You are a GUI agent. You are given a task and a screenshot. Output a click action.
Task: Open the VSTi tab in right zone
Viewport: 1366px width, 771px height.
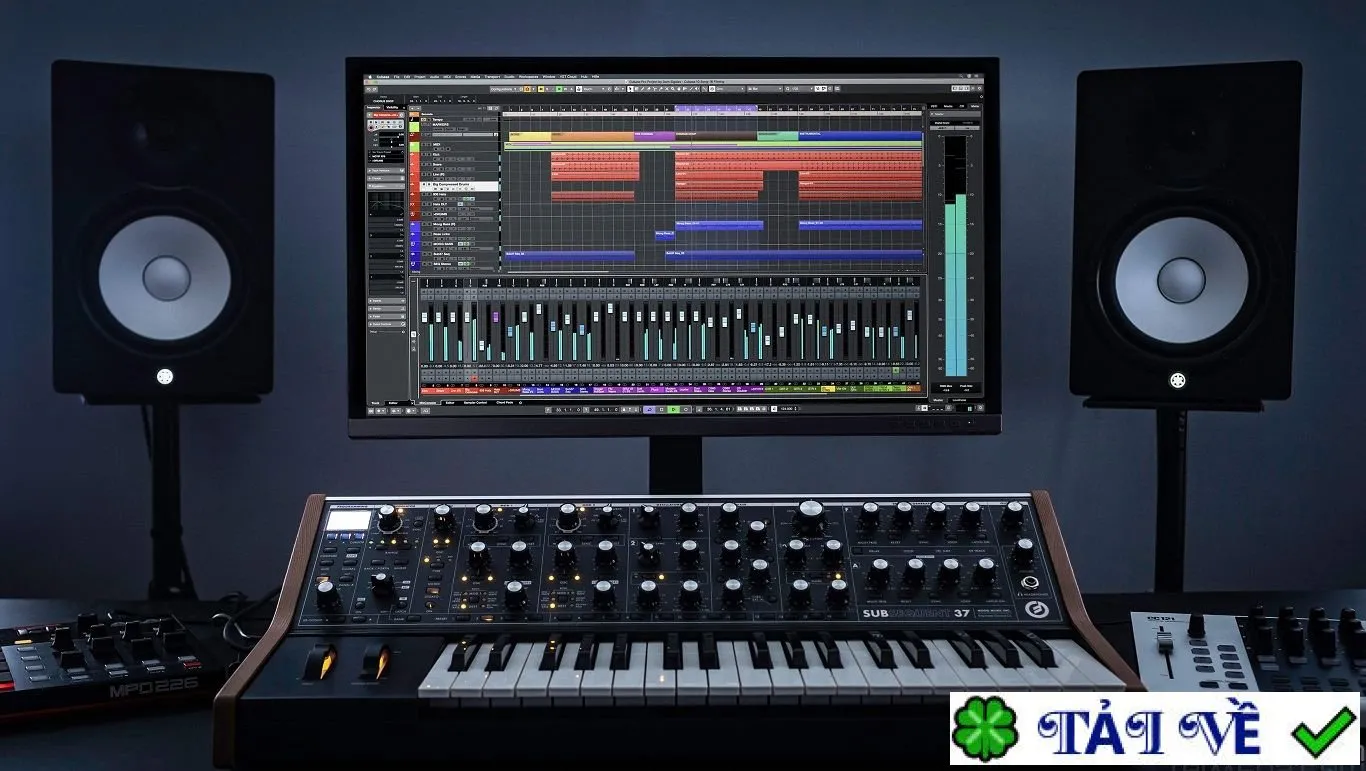coord(934,106)
